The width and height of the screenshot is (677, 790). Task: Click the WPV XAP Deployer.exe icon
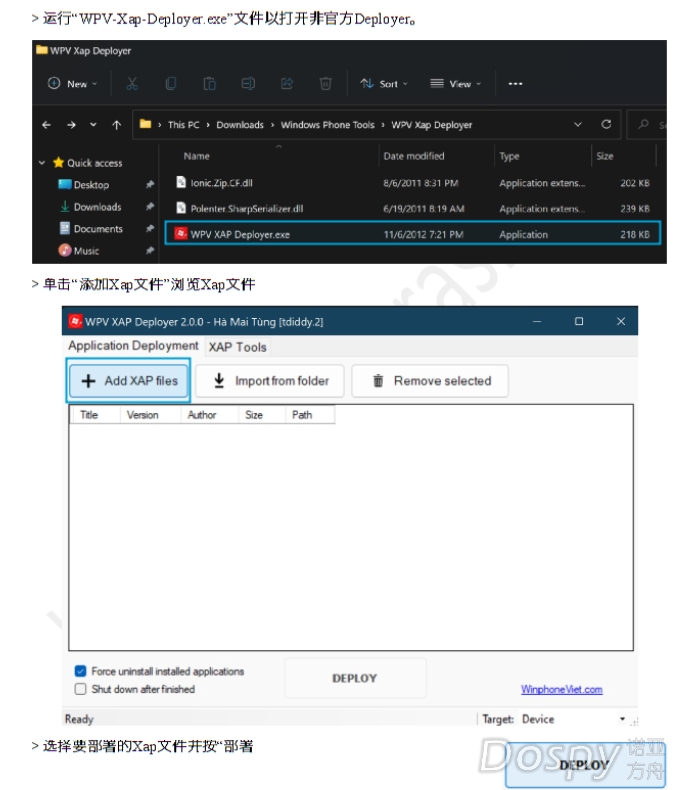click(x=181, y=234)
